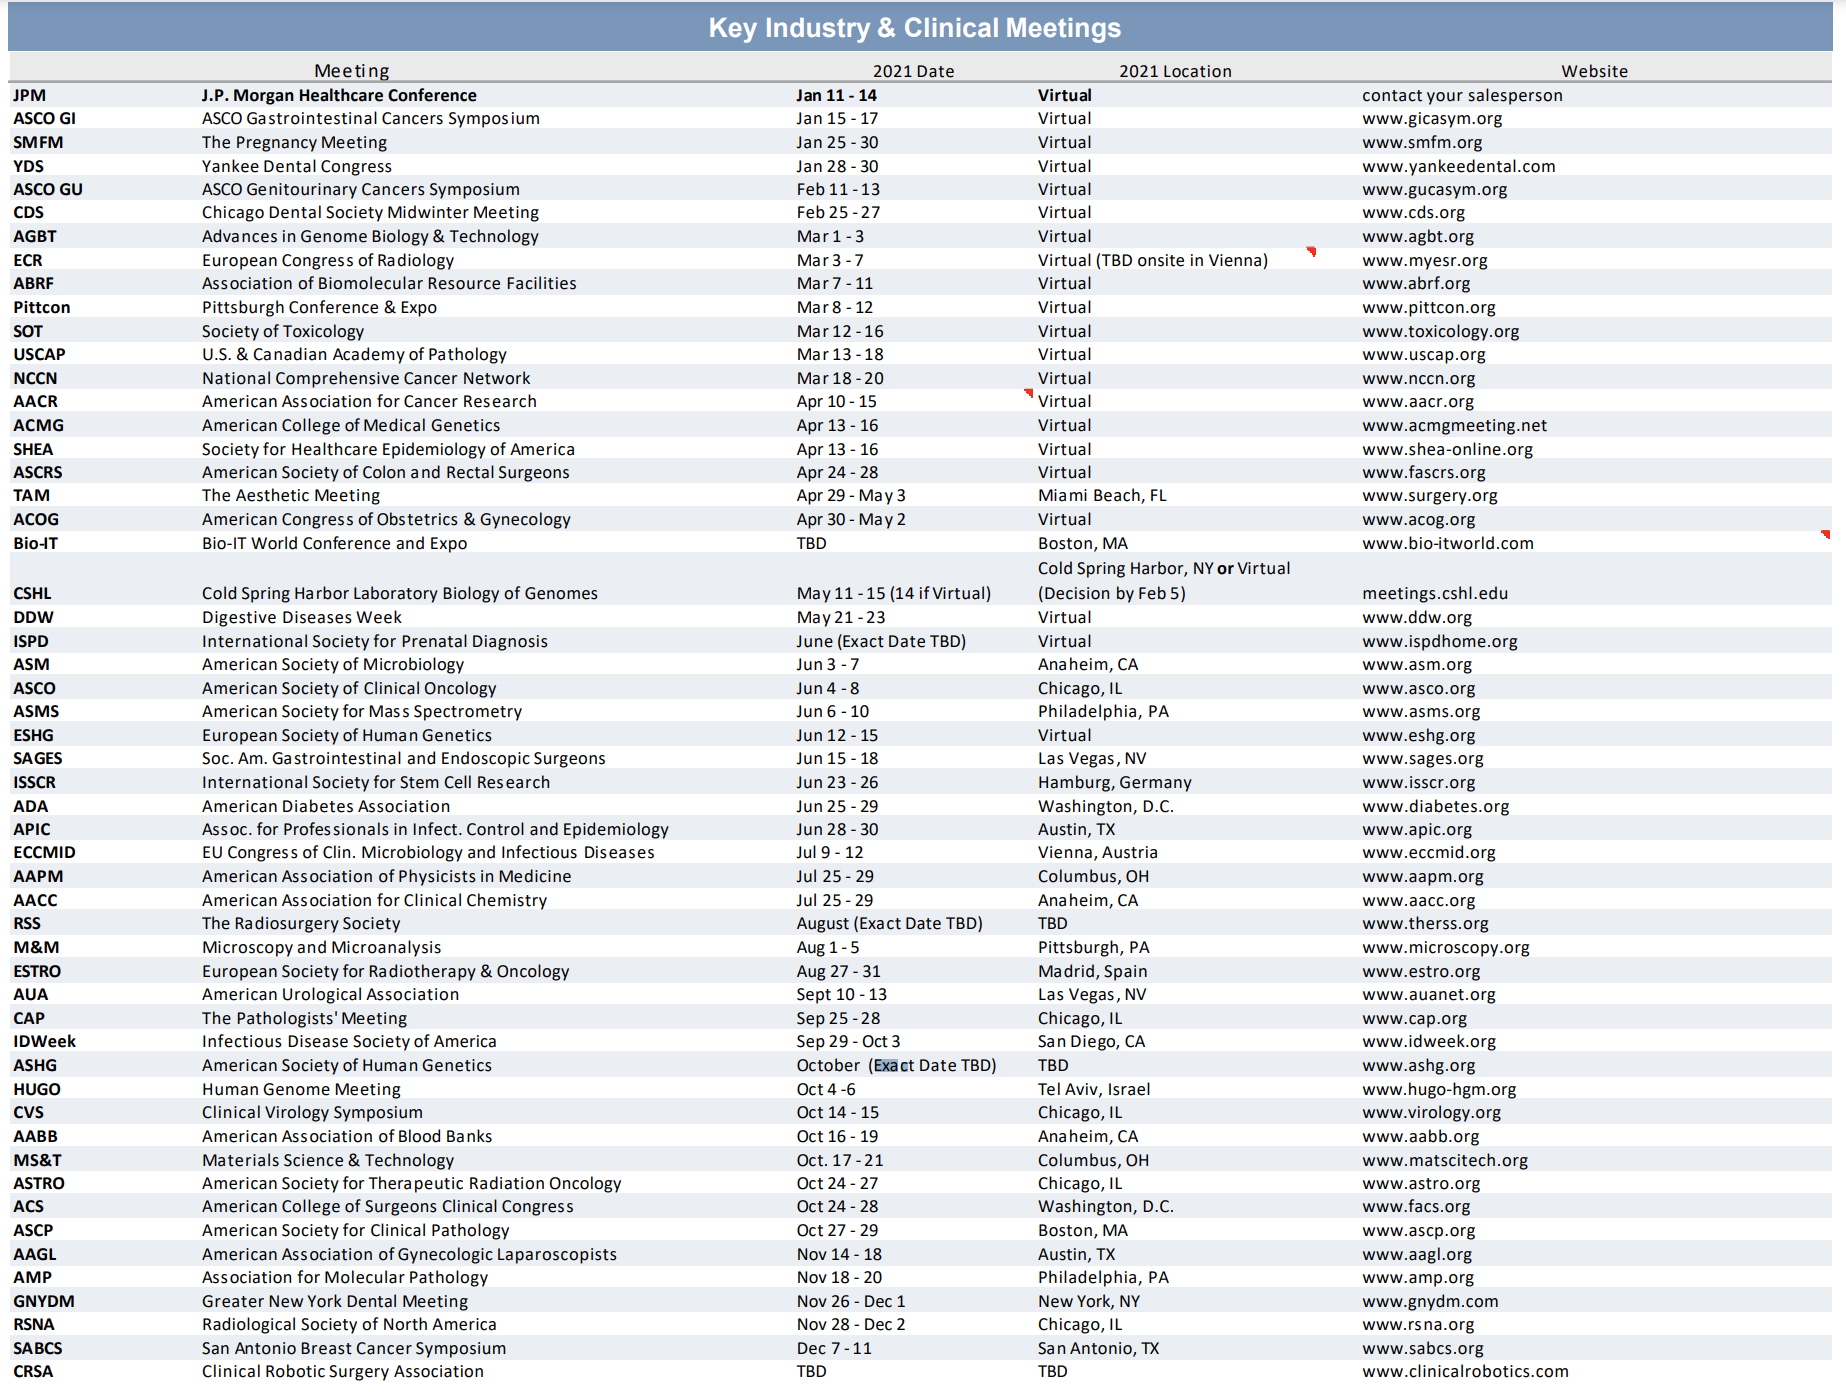Click American Diabetes Association cell

[x=326, y=807]
